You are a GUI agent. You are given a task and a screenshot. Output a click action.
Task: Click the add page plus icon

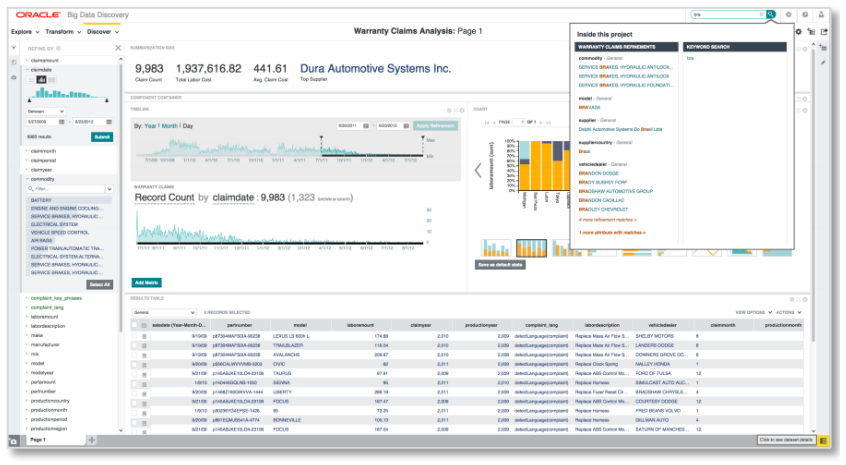coord(92,440)
